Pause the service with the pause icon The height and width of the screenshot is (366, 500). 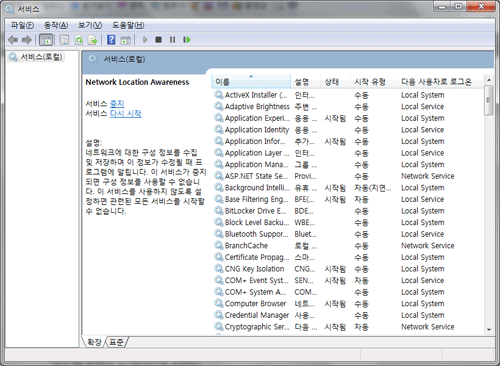pos(172,40)
